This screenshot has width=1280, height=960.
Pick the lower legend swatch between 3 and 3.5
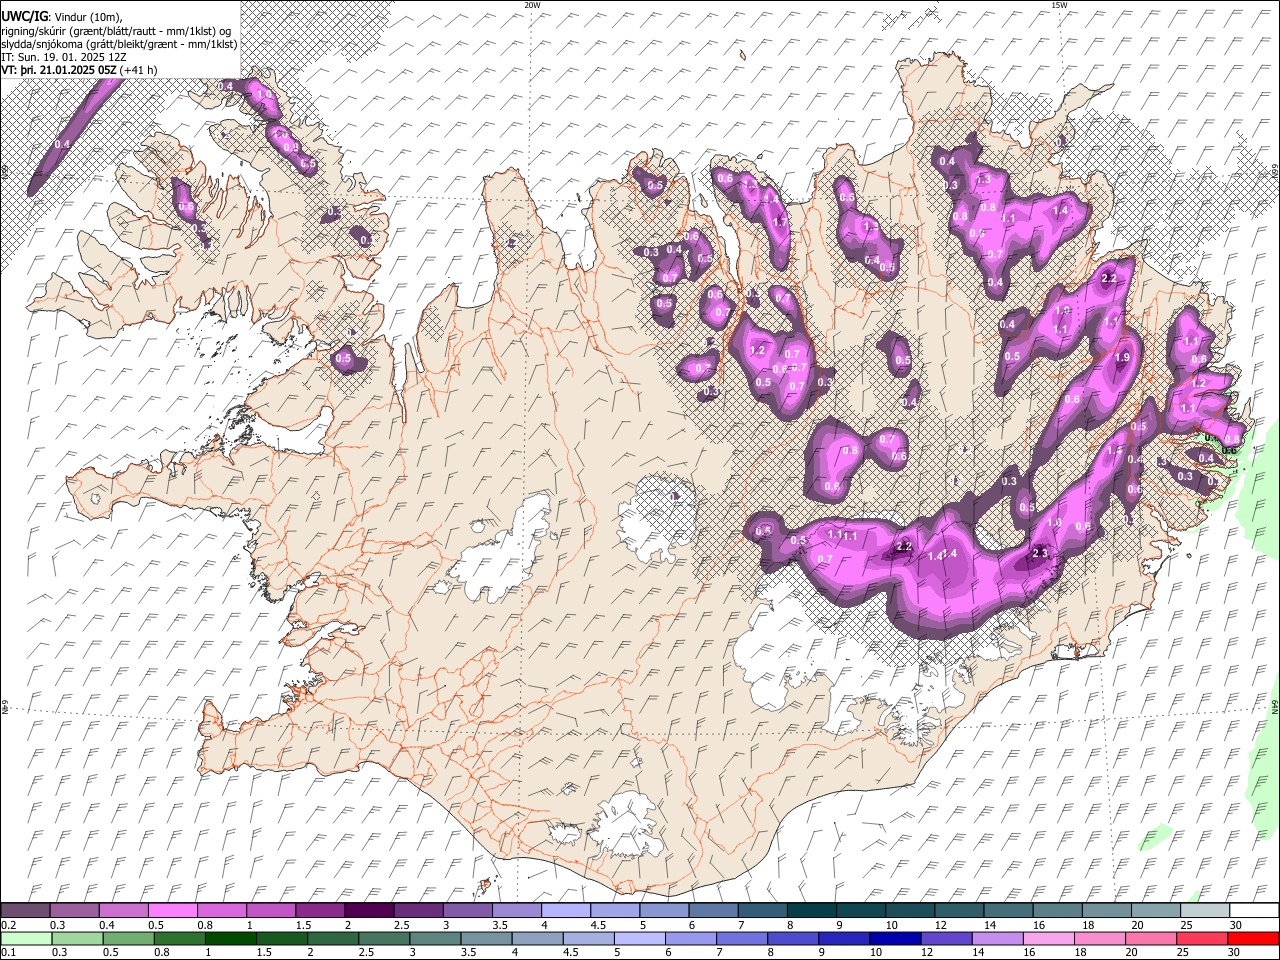click(x=435, y=938)
